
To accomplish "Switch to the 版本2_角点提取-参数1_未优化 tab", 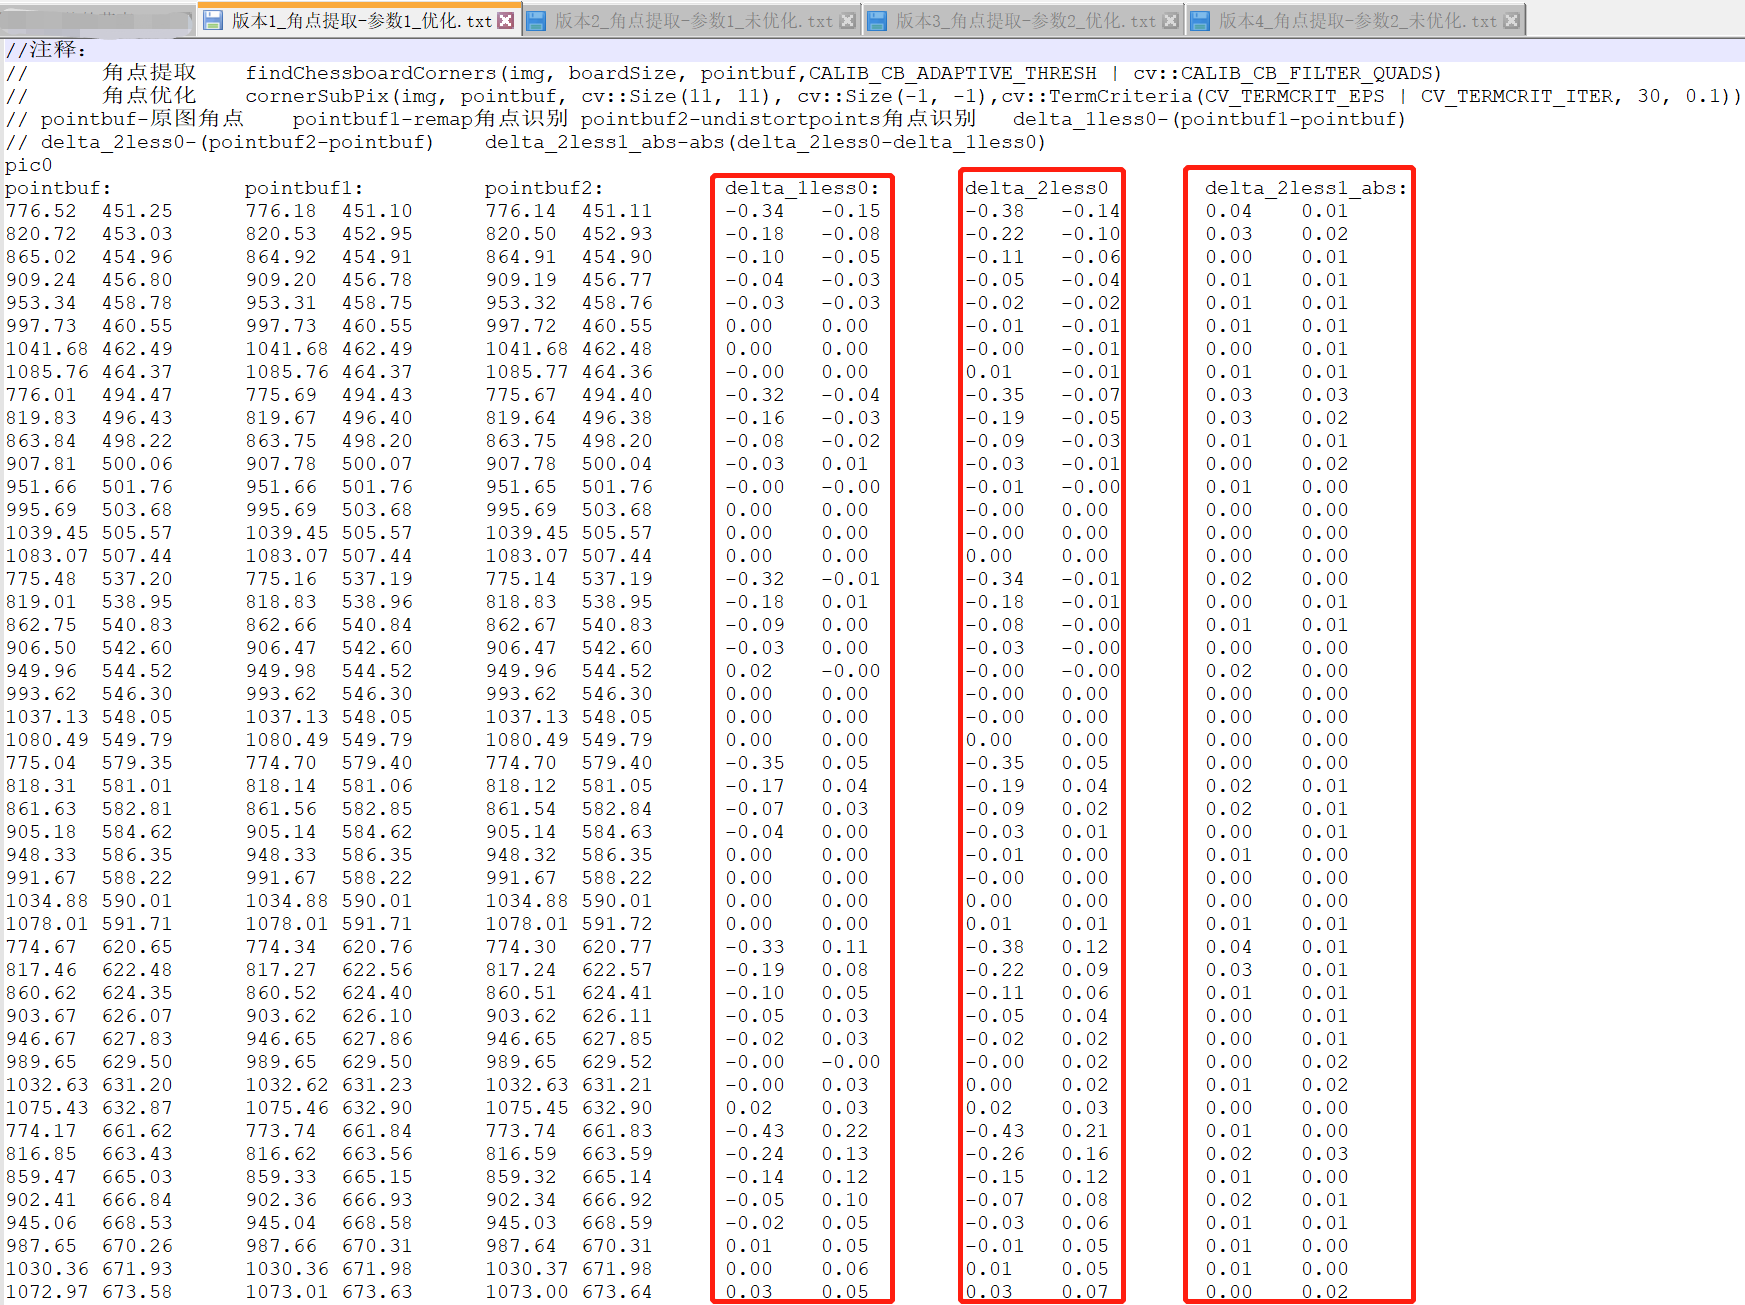I will point(690,18).
